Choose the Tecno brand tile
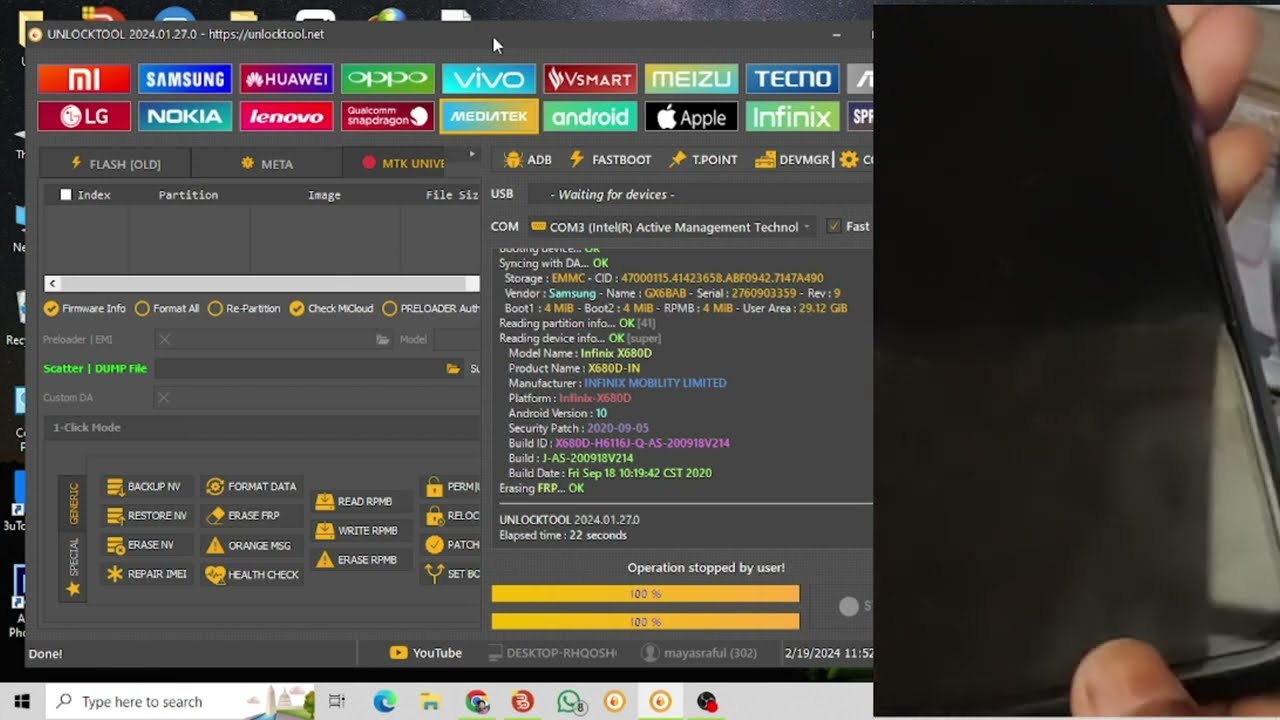The width and height of the screenshot is (1280, 720). pos(793,79)
